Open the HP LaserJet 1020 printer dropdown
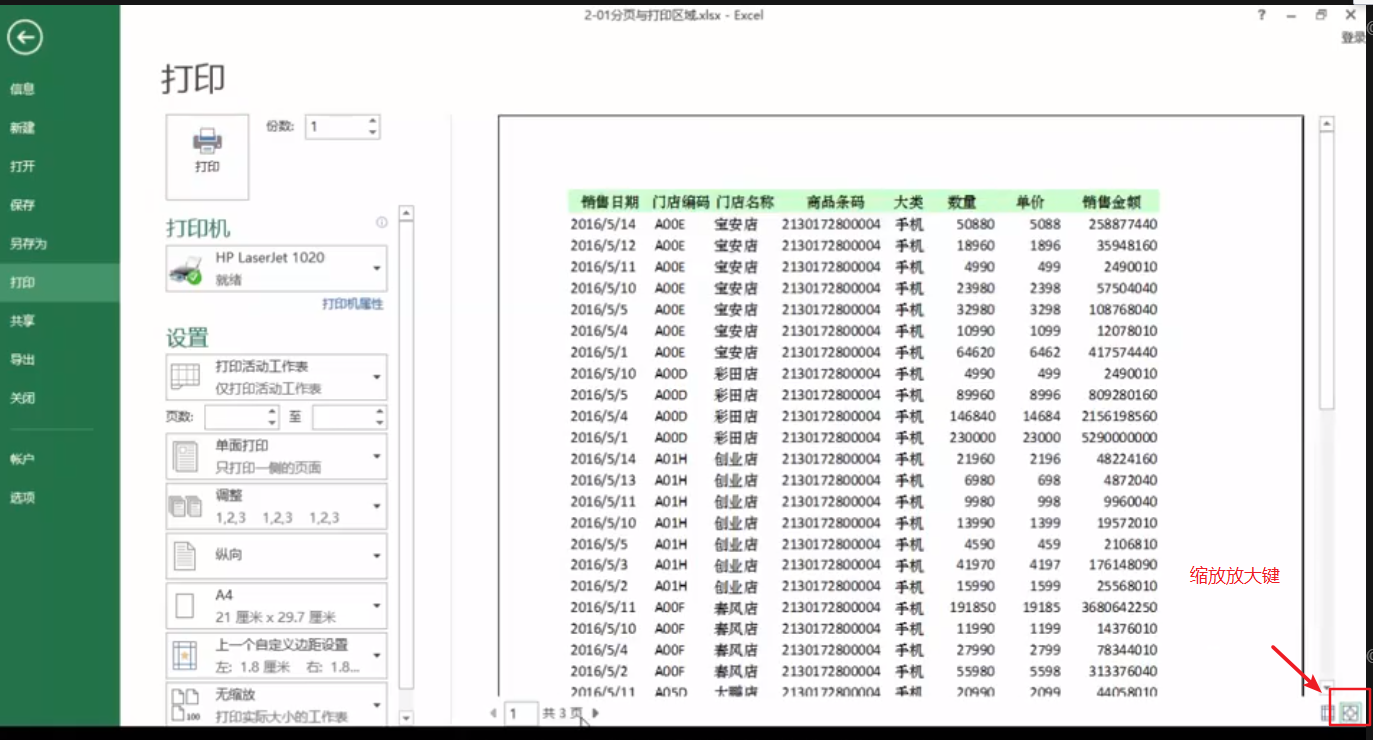 (276, 268)
